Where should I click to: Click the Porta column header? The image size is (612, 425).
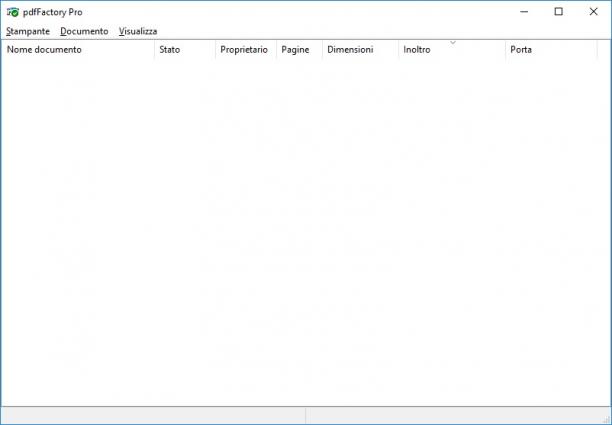coord(552,50)
